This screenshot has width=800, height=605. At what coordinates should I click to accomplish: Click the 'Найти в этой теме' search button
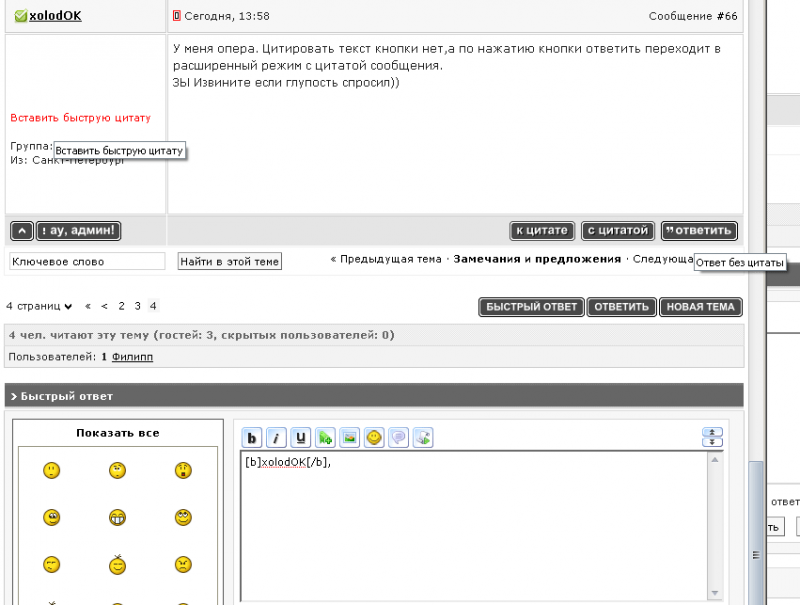click(230, 262)
